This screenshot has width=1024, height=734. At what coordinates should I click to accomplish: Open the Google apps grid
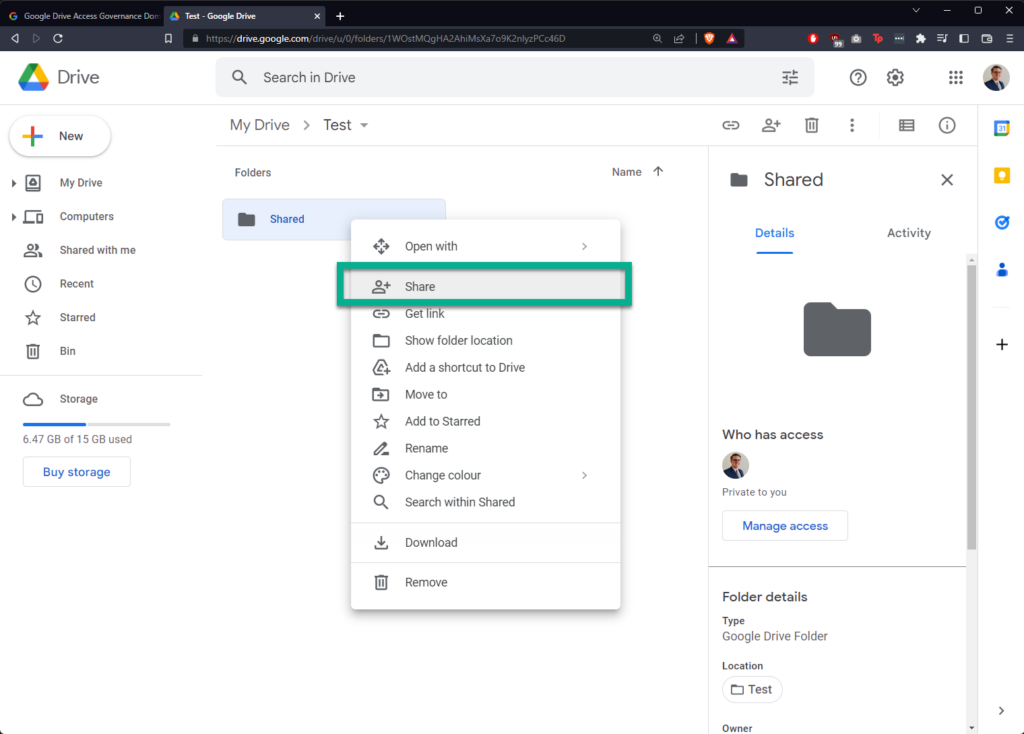(x=955, y=78)
